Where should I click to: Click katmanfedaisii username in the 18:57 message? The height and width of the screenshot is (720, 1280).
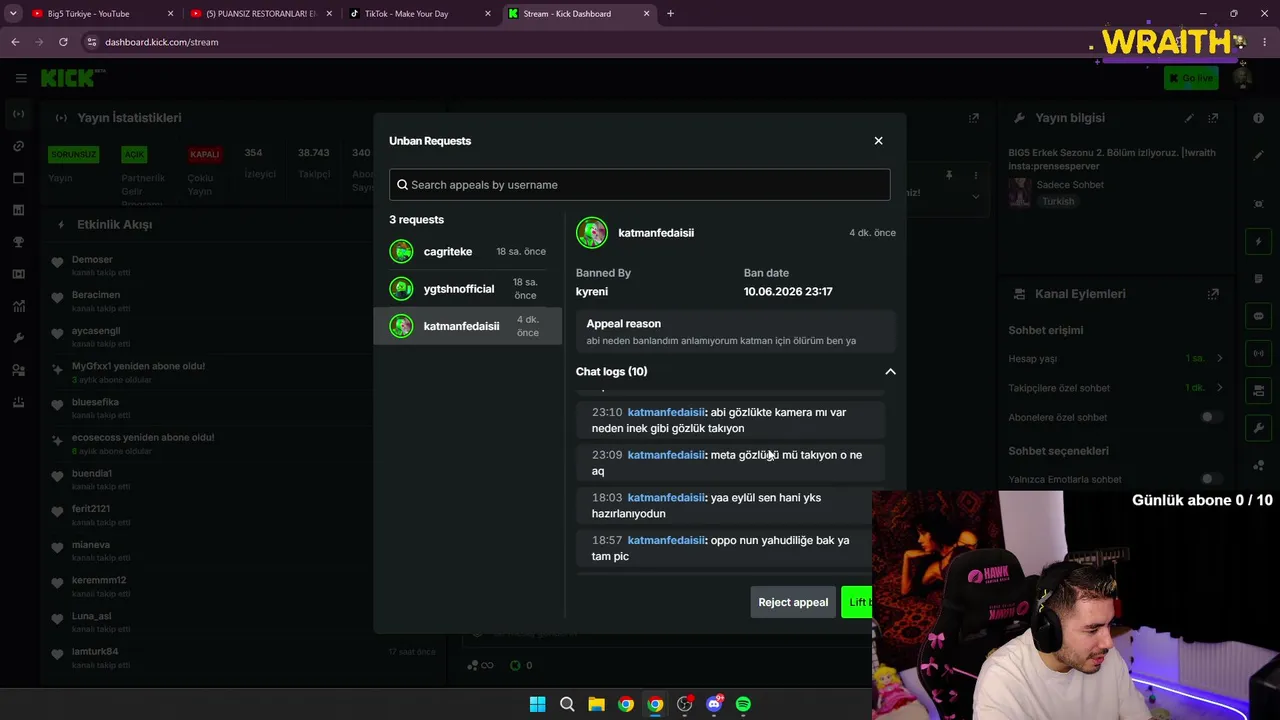click(666, 540)
